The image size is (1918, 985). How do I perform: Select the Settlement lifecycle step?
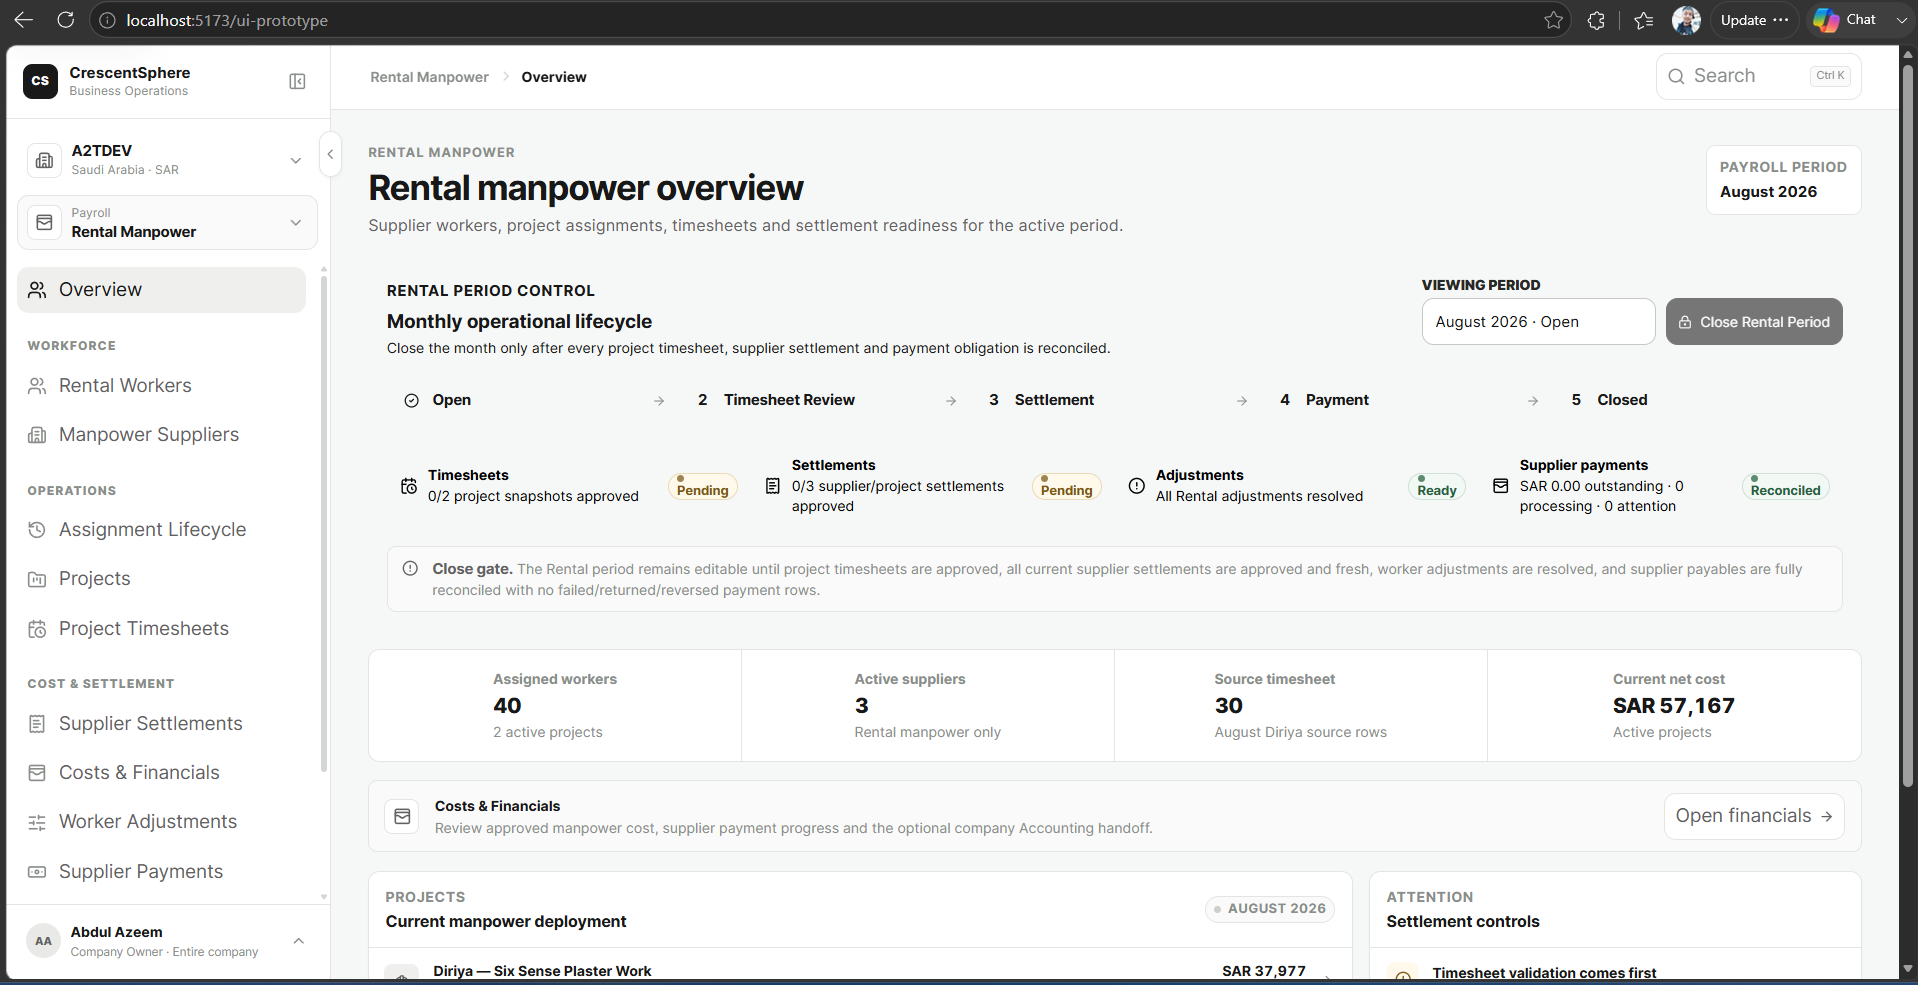[x=1041, y=400]
